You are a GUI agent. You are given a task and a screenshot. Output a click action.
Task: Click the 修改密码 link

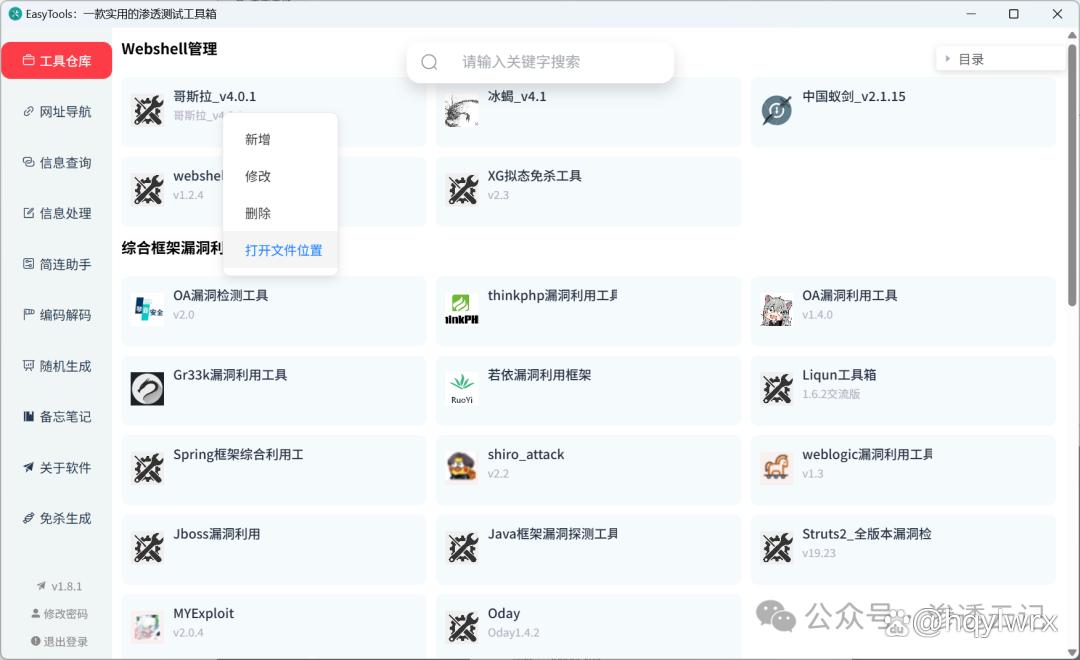pos(59,614)
